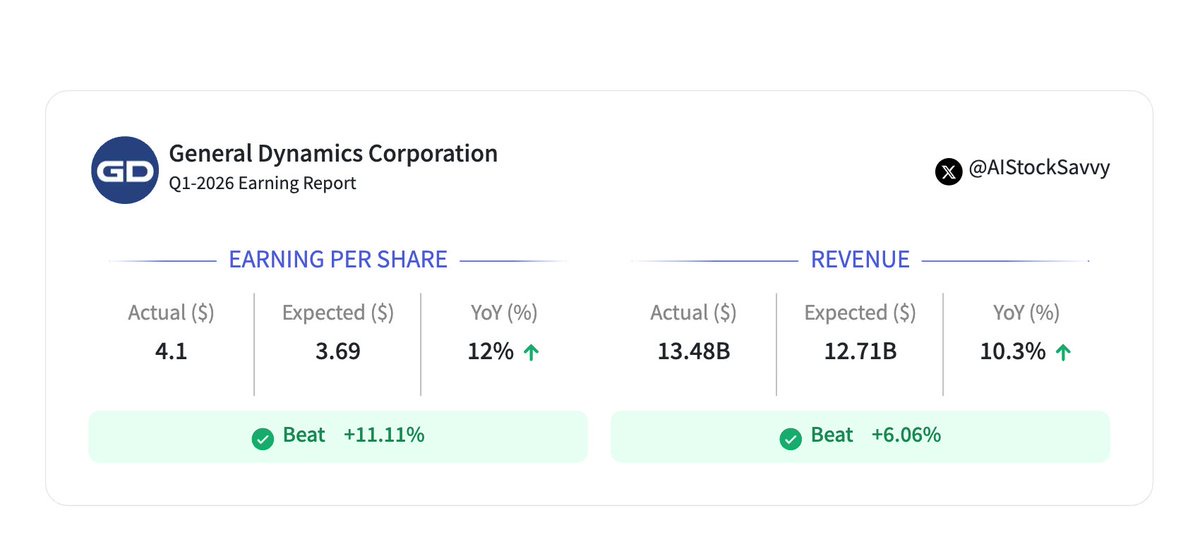The image size is (1200, 549).
Task: Click the EPS green Beat checkmark icon
Action: 263,437
